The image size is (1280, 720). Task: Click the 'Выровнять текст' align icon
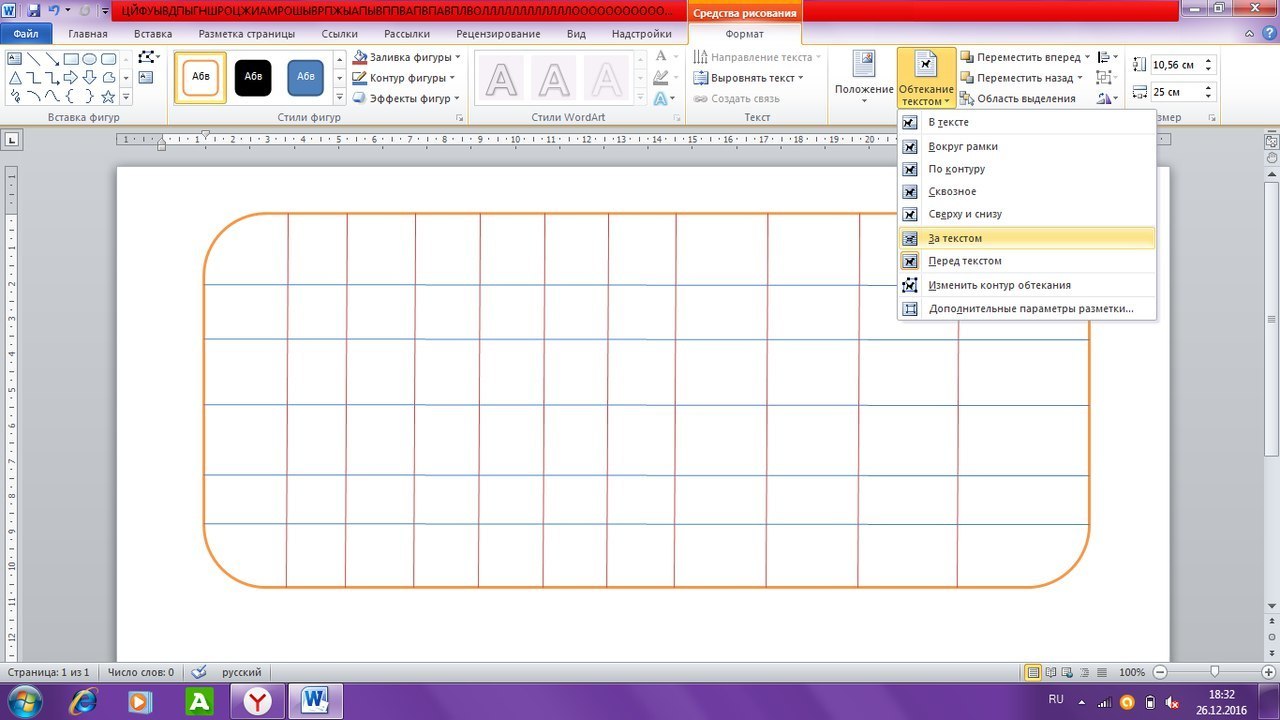(x=701, y=78)
